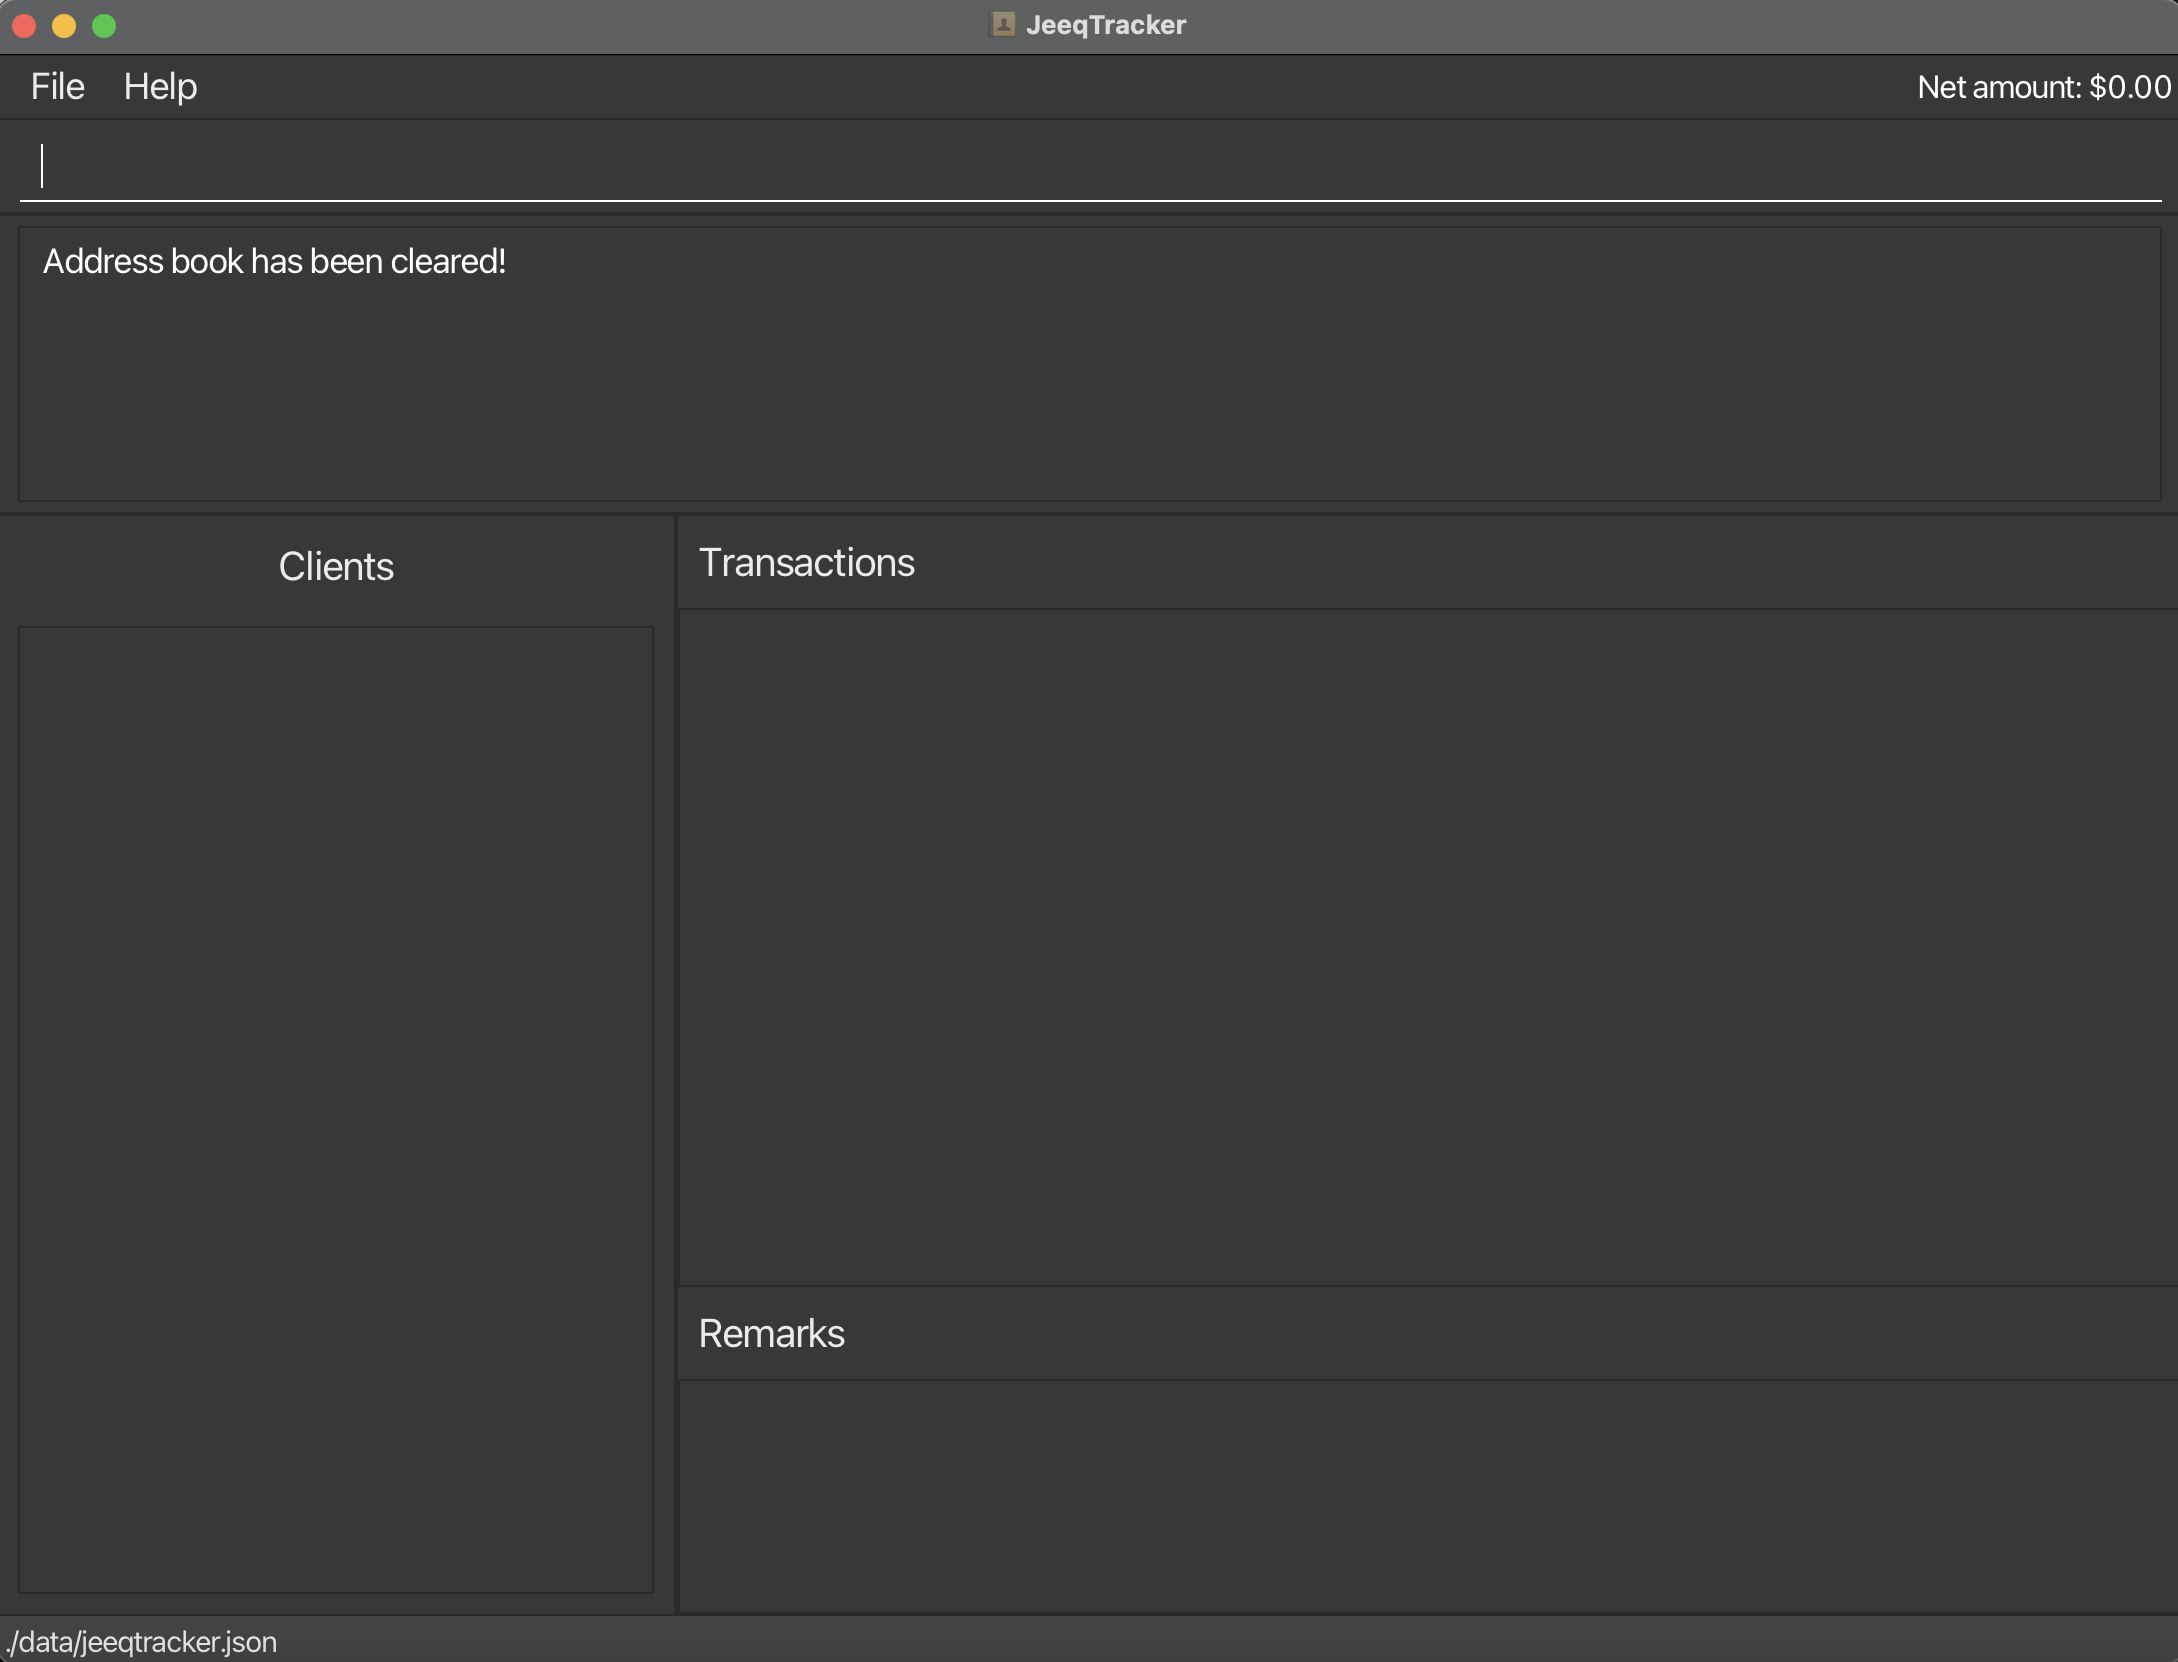Image resolution: width=2178 pixels, height=1662 pixels.
Task: Click the command input field
Action: [x=1090, y=166]
